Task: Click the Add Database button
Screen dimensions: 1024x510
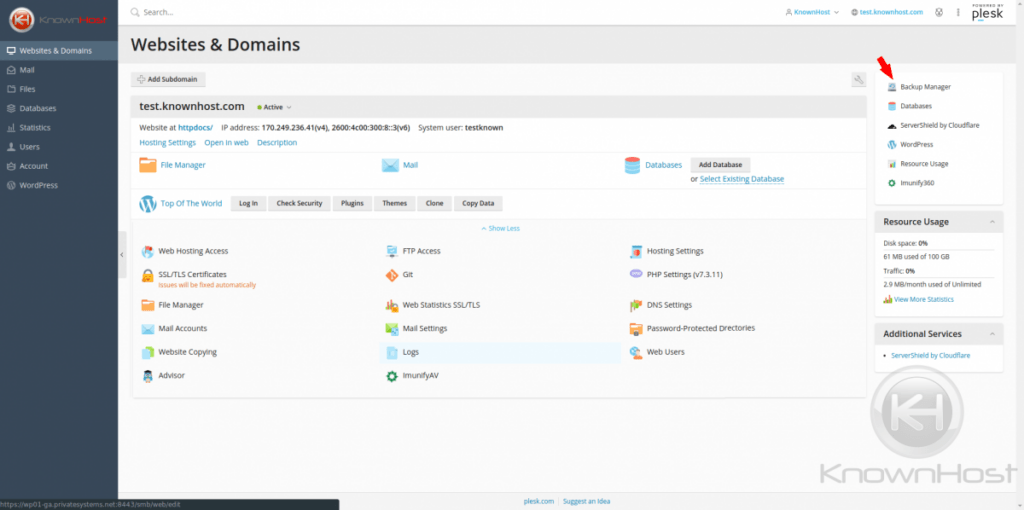Action: [720, 165]
